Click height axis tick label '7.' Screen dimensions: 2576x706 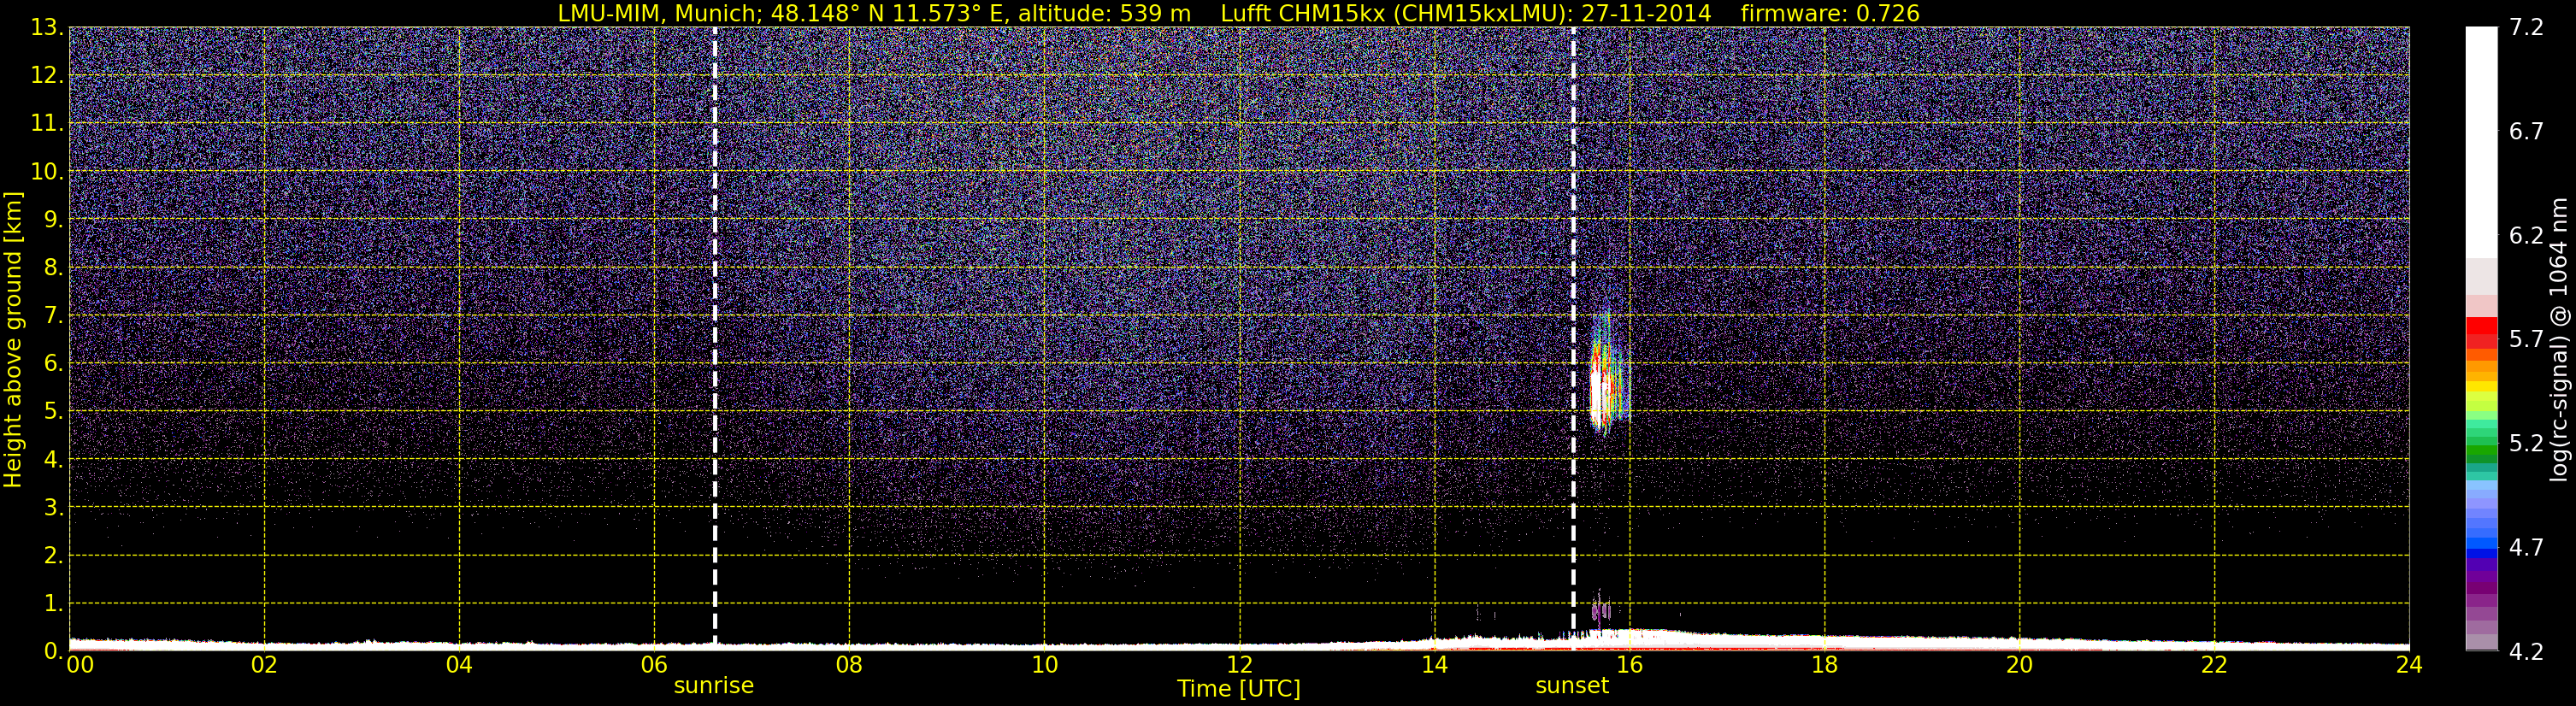pyautogui.click(x=53, y=316)
